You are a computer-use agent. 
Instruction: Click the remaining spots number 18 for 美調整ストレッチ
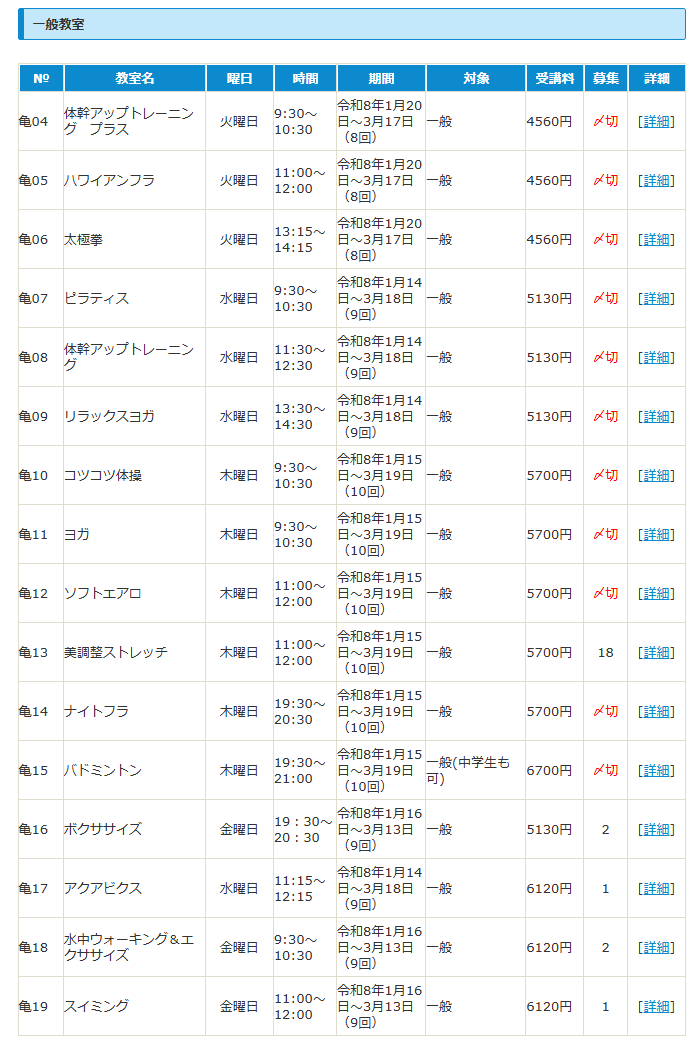pos(605,653)
